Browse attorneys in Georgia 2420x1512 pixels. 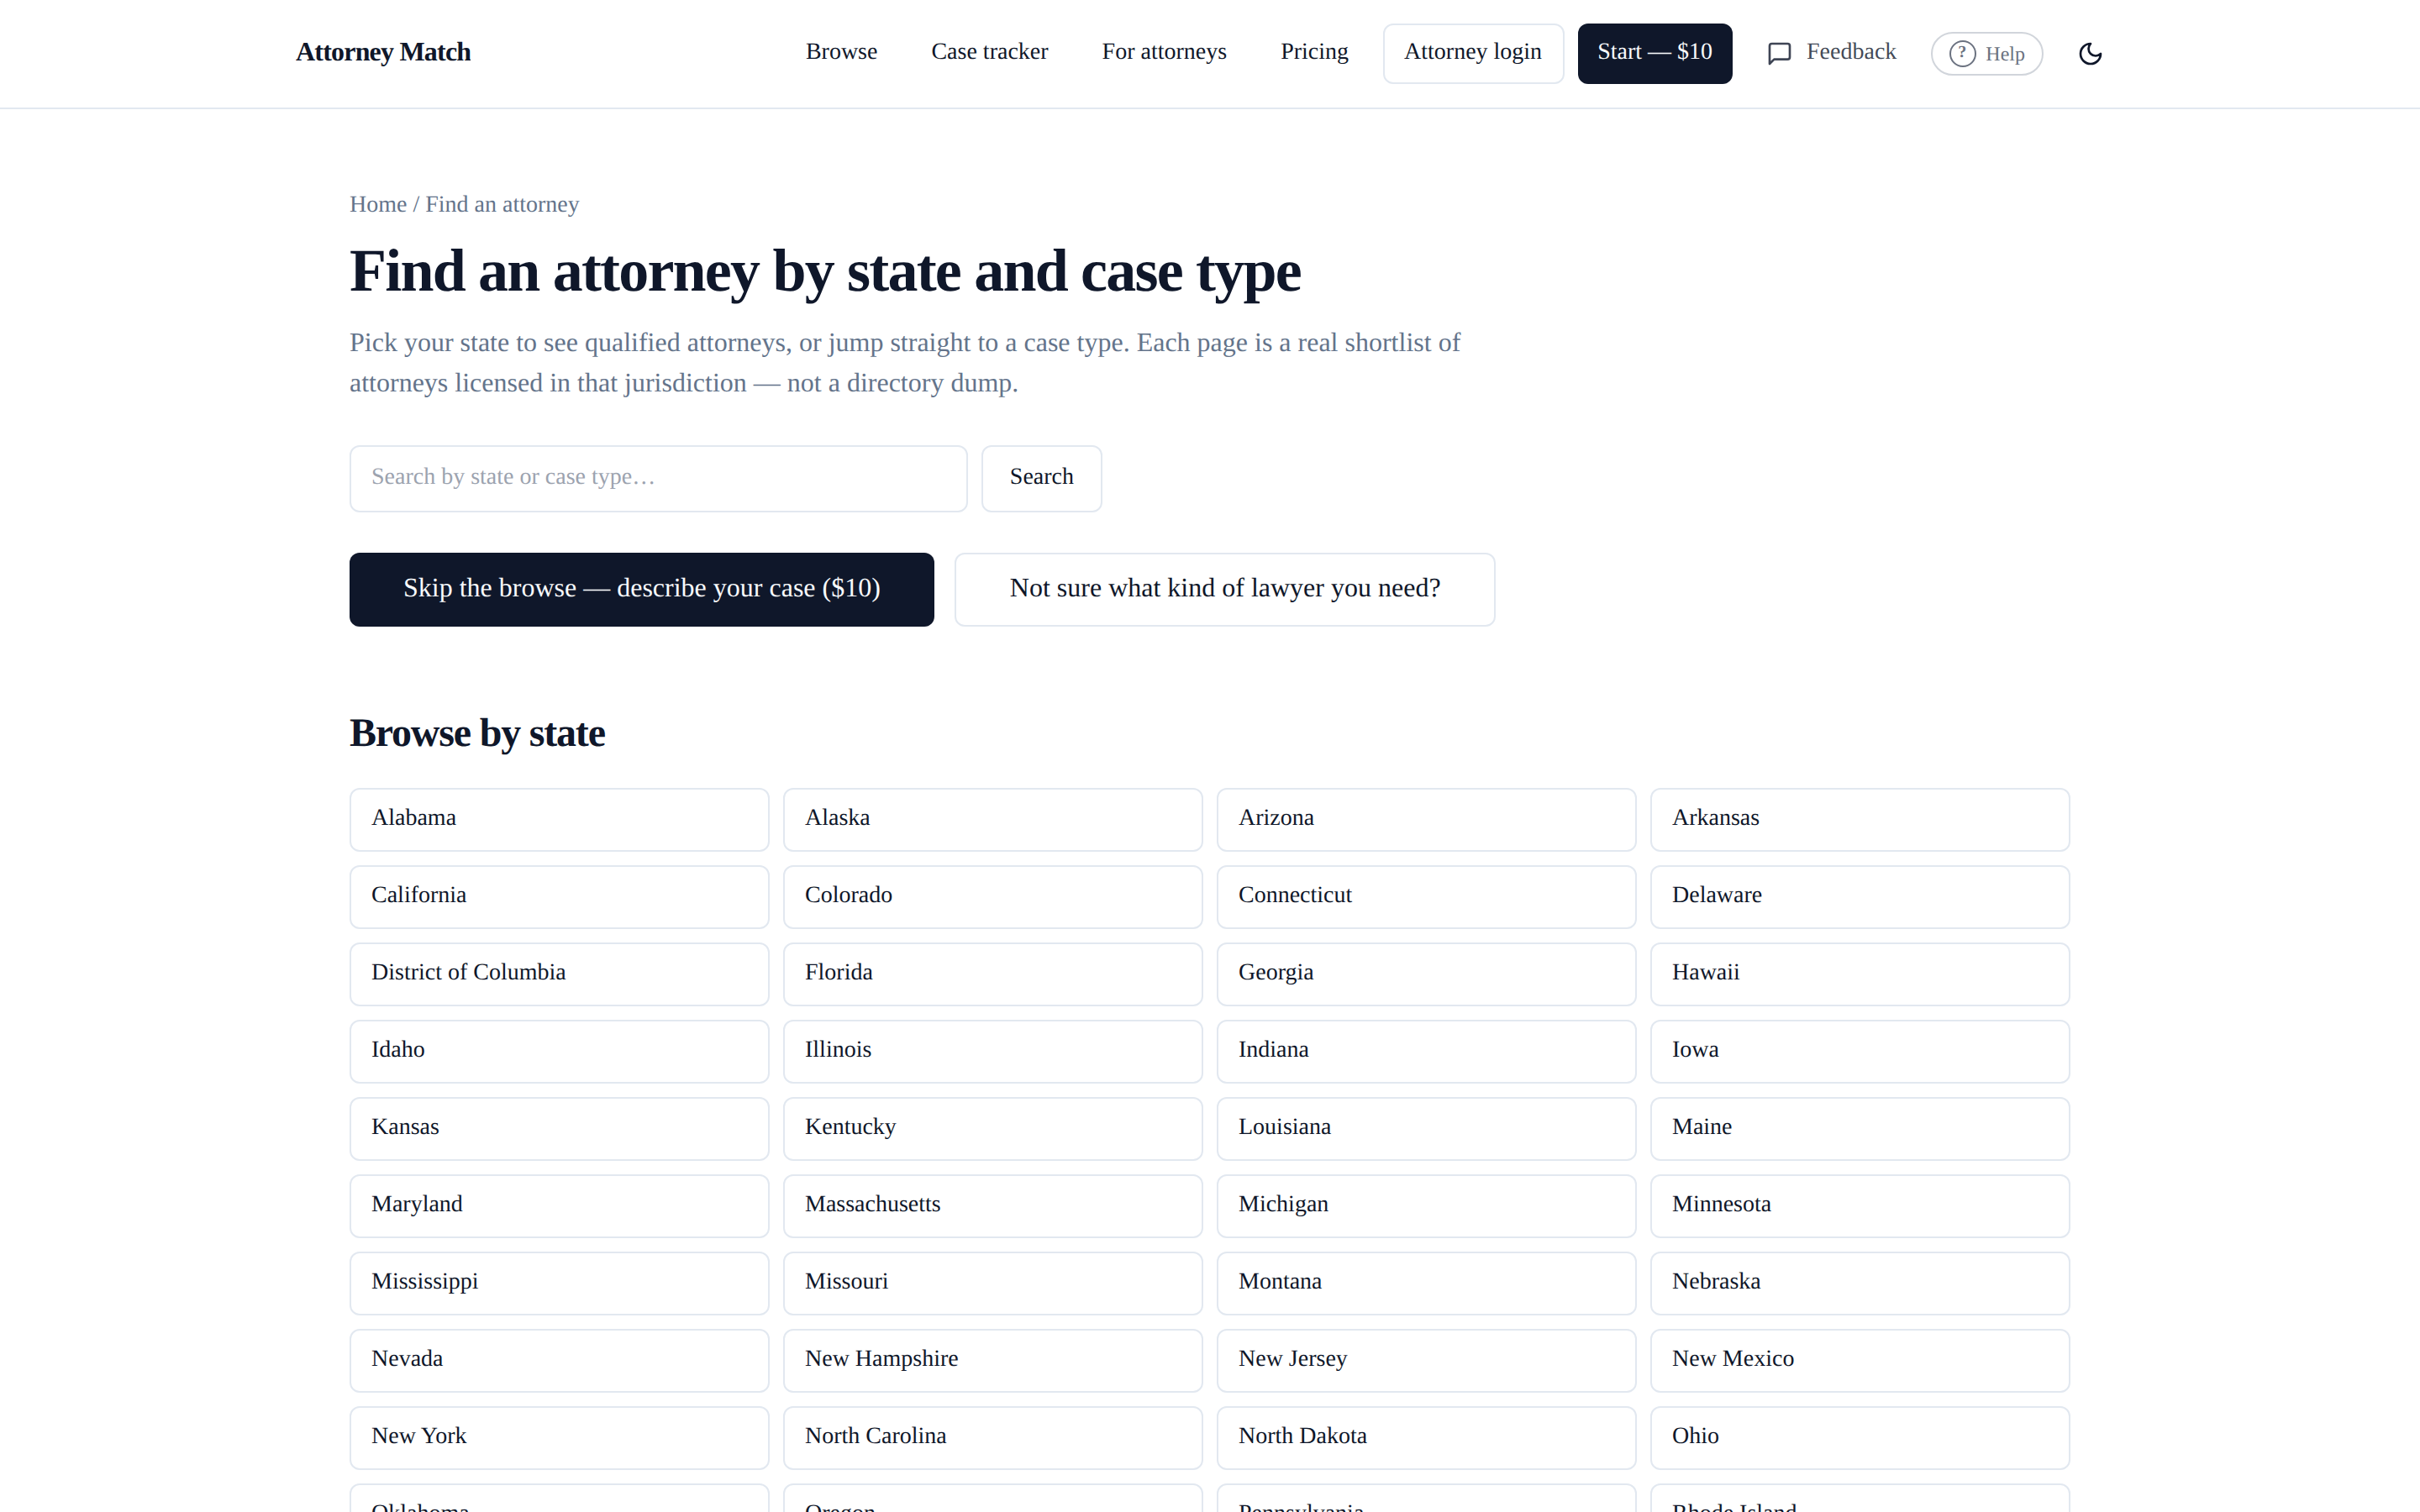pos(1426,974)
